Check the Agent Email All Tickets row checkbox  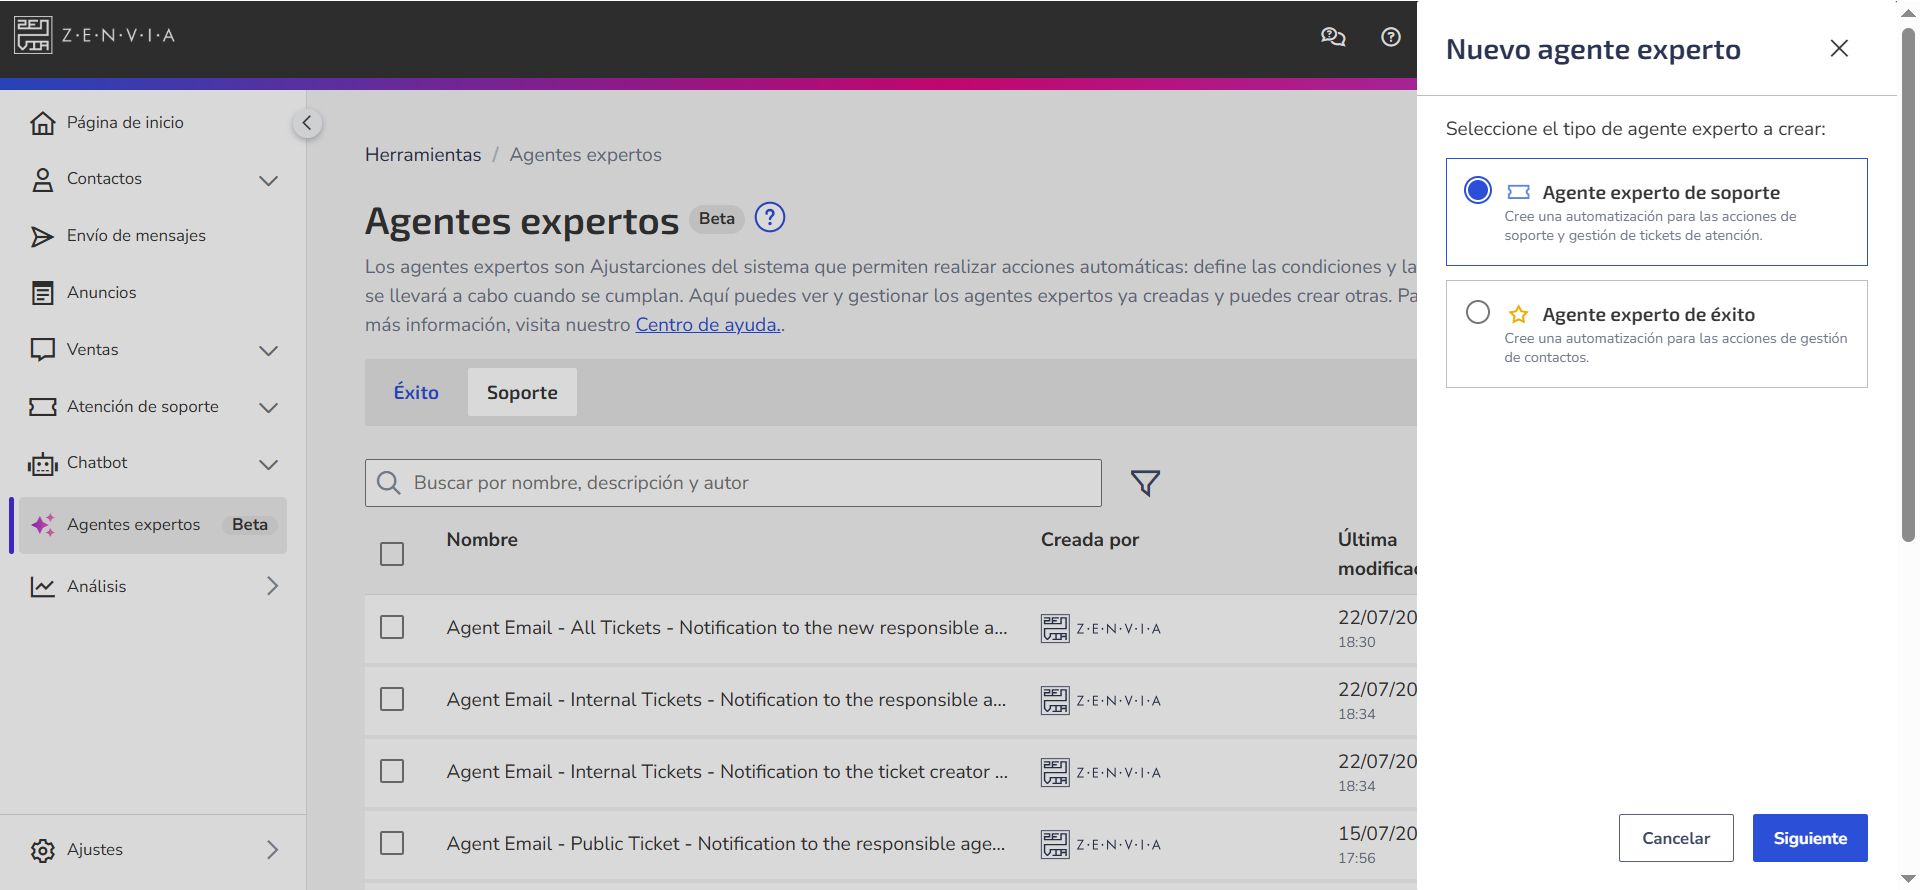click(392, 627)
